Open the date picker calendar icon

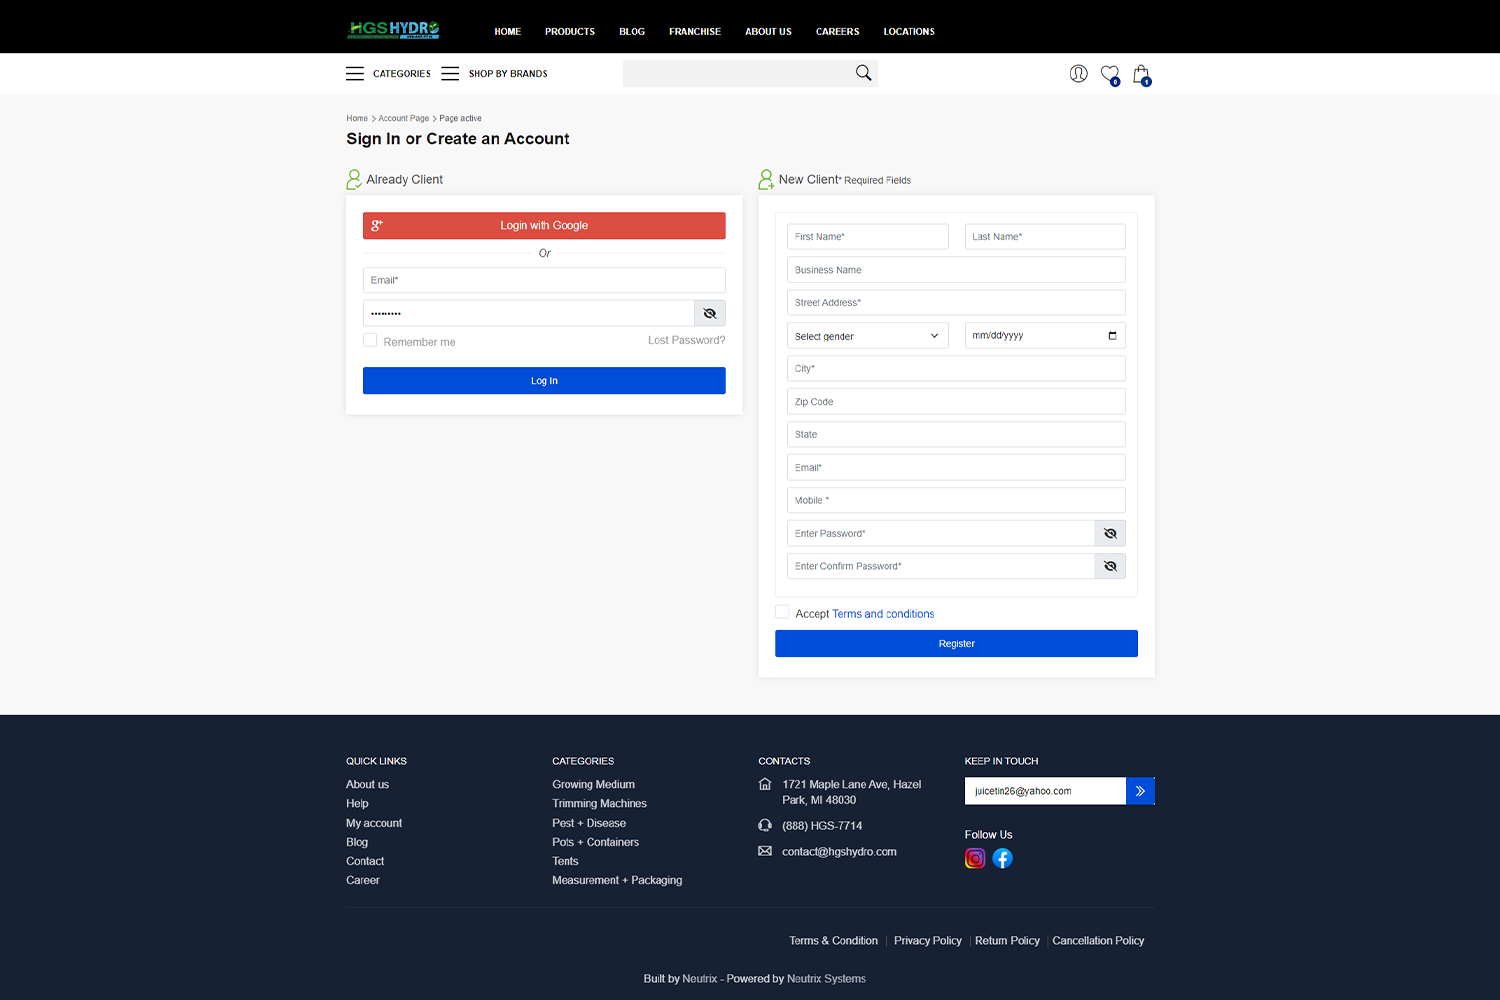pyautogui.click(x=1112, y=336)
